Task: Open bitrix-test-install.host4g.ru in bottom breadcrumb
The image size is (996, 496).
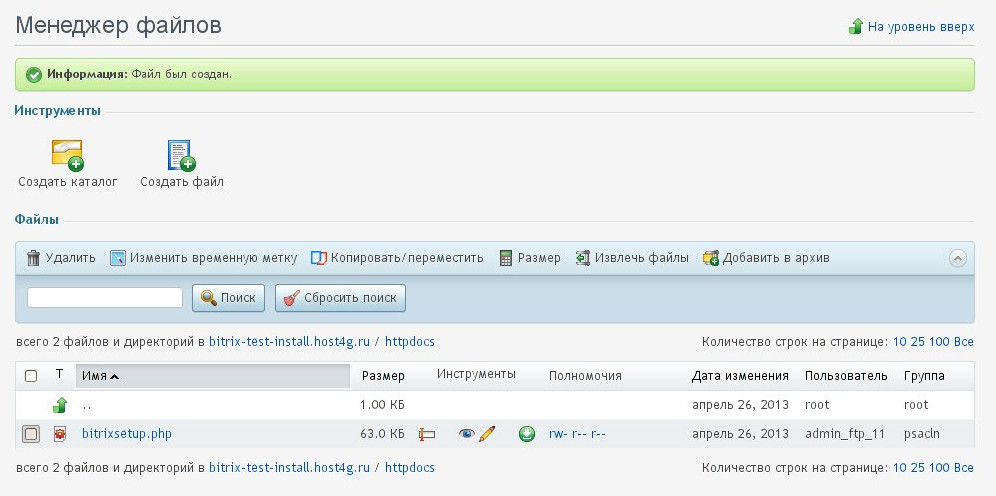Action: 289,468
